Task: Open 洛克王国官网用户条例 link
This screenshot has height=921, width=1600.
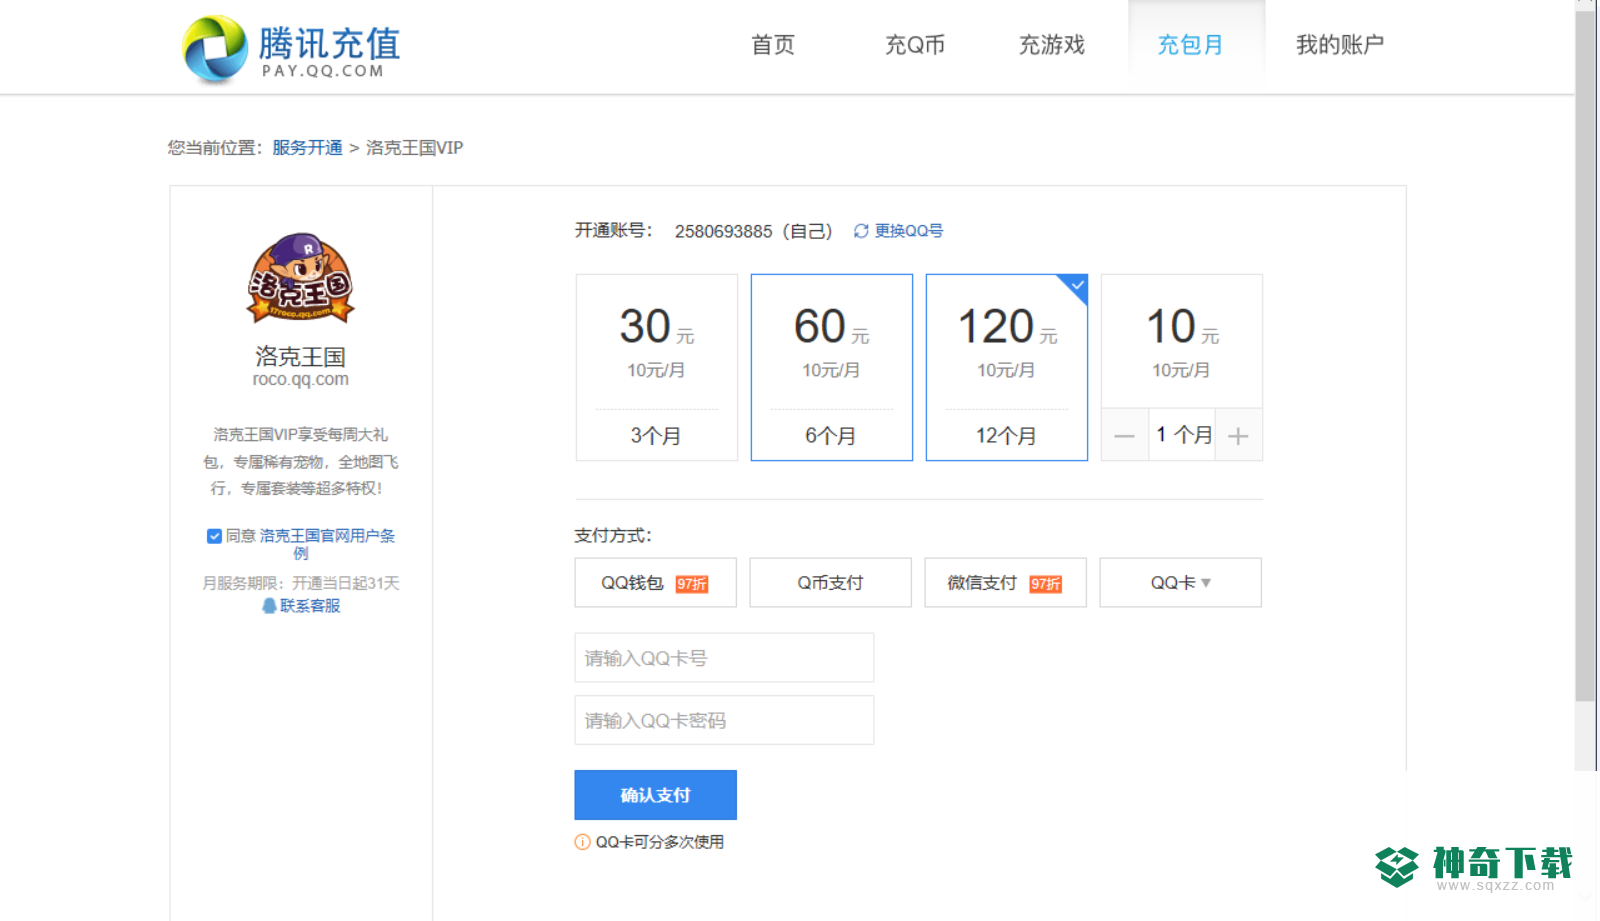Action: [x=328, y=544]
